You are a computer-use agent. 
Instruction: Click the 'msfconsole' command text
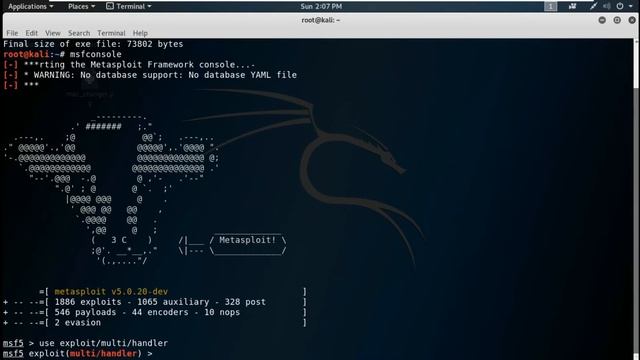pyautogui.click(x=96, y=54)
